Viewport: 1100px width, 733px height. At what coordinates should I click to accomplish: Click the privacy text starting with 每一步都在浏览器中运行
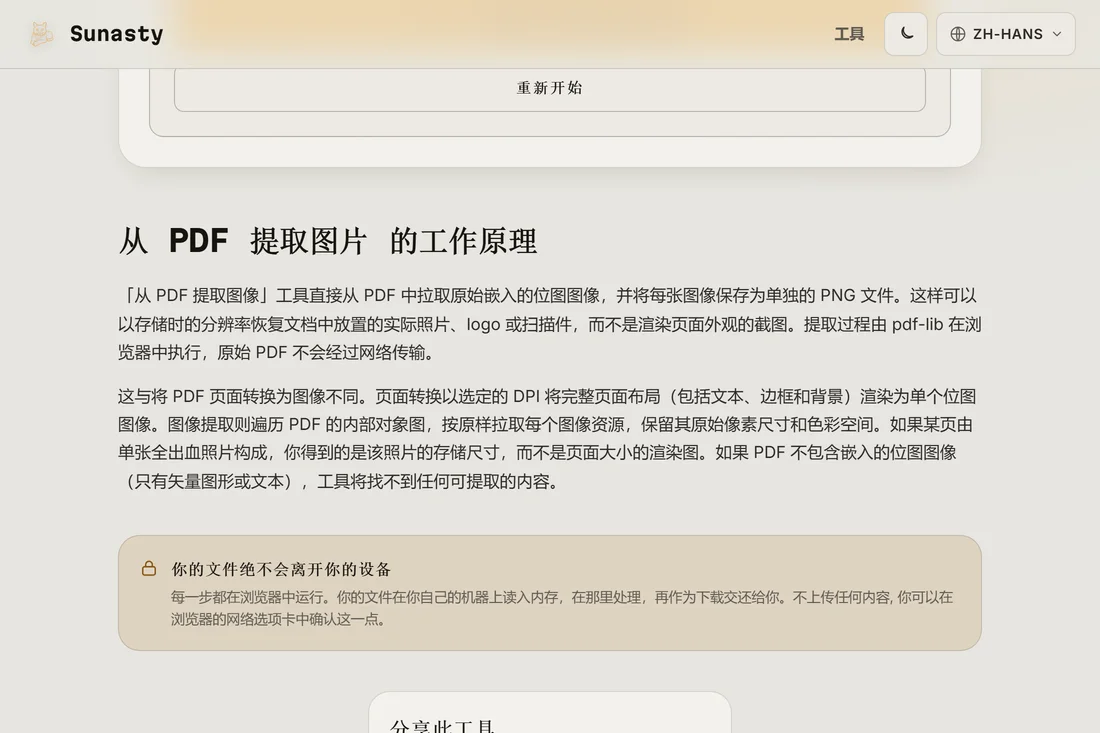(x=561, y=608)
